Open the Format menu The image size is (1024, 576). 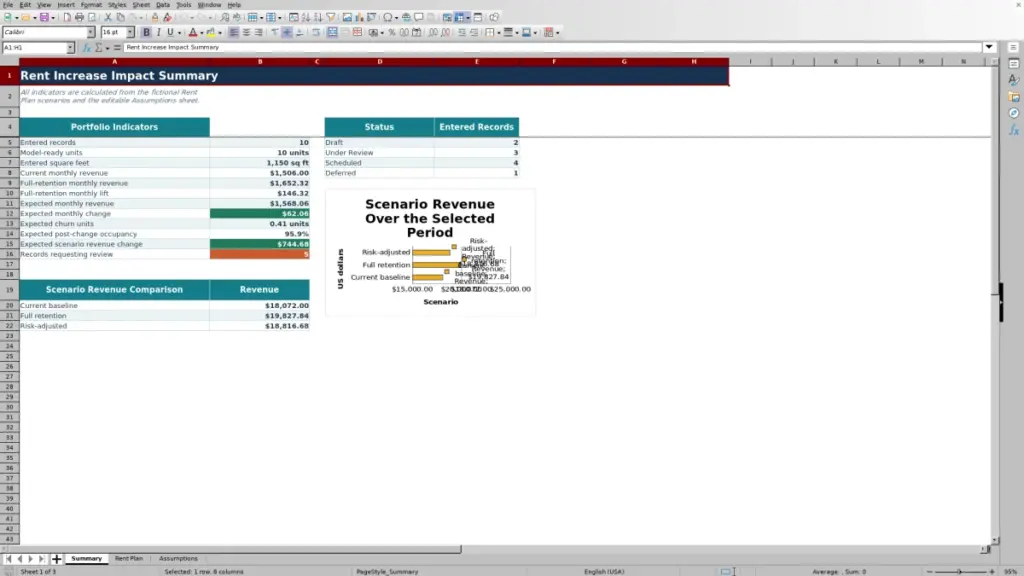(x=91, y=5)
